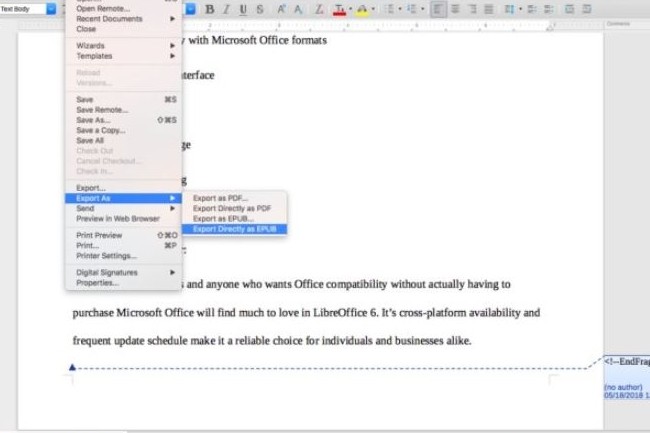Screen dimensions: 650x433
Task: Toggle bulleted list
Action: click(389, 9)
